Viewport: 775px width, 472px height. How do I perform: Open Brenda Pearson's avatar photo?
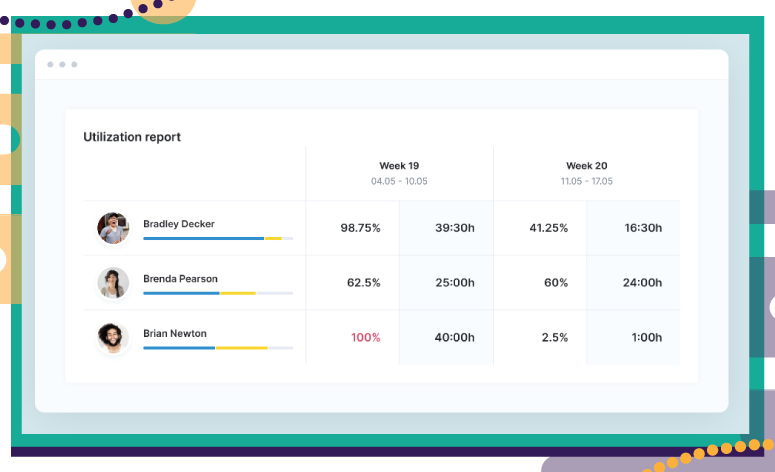(x=113, y=283)
